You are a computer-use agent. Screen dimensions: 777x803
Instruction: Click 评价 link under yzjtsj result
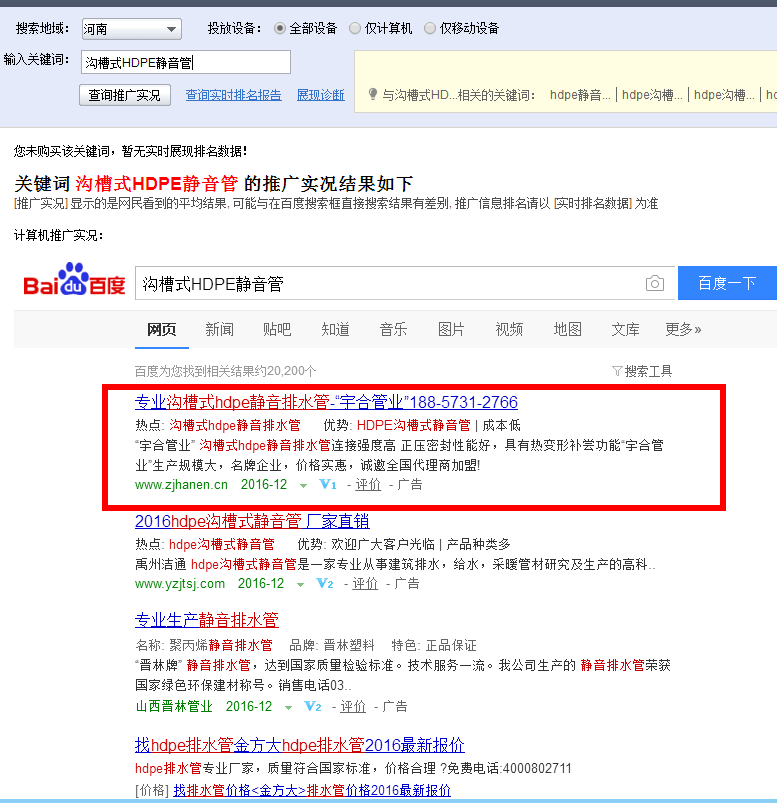point(365,583)
